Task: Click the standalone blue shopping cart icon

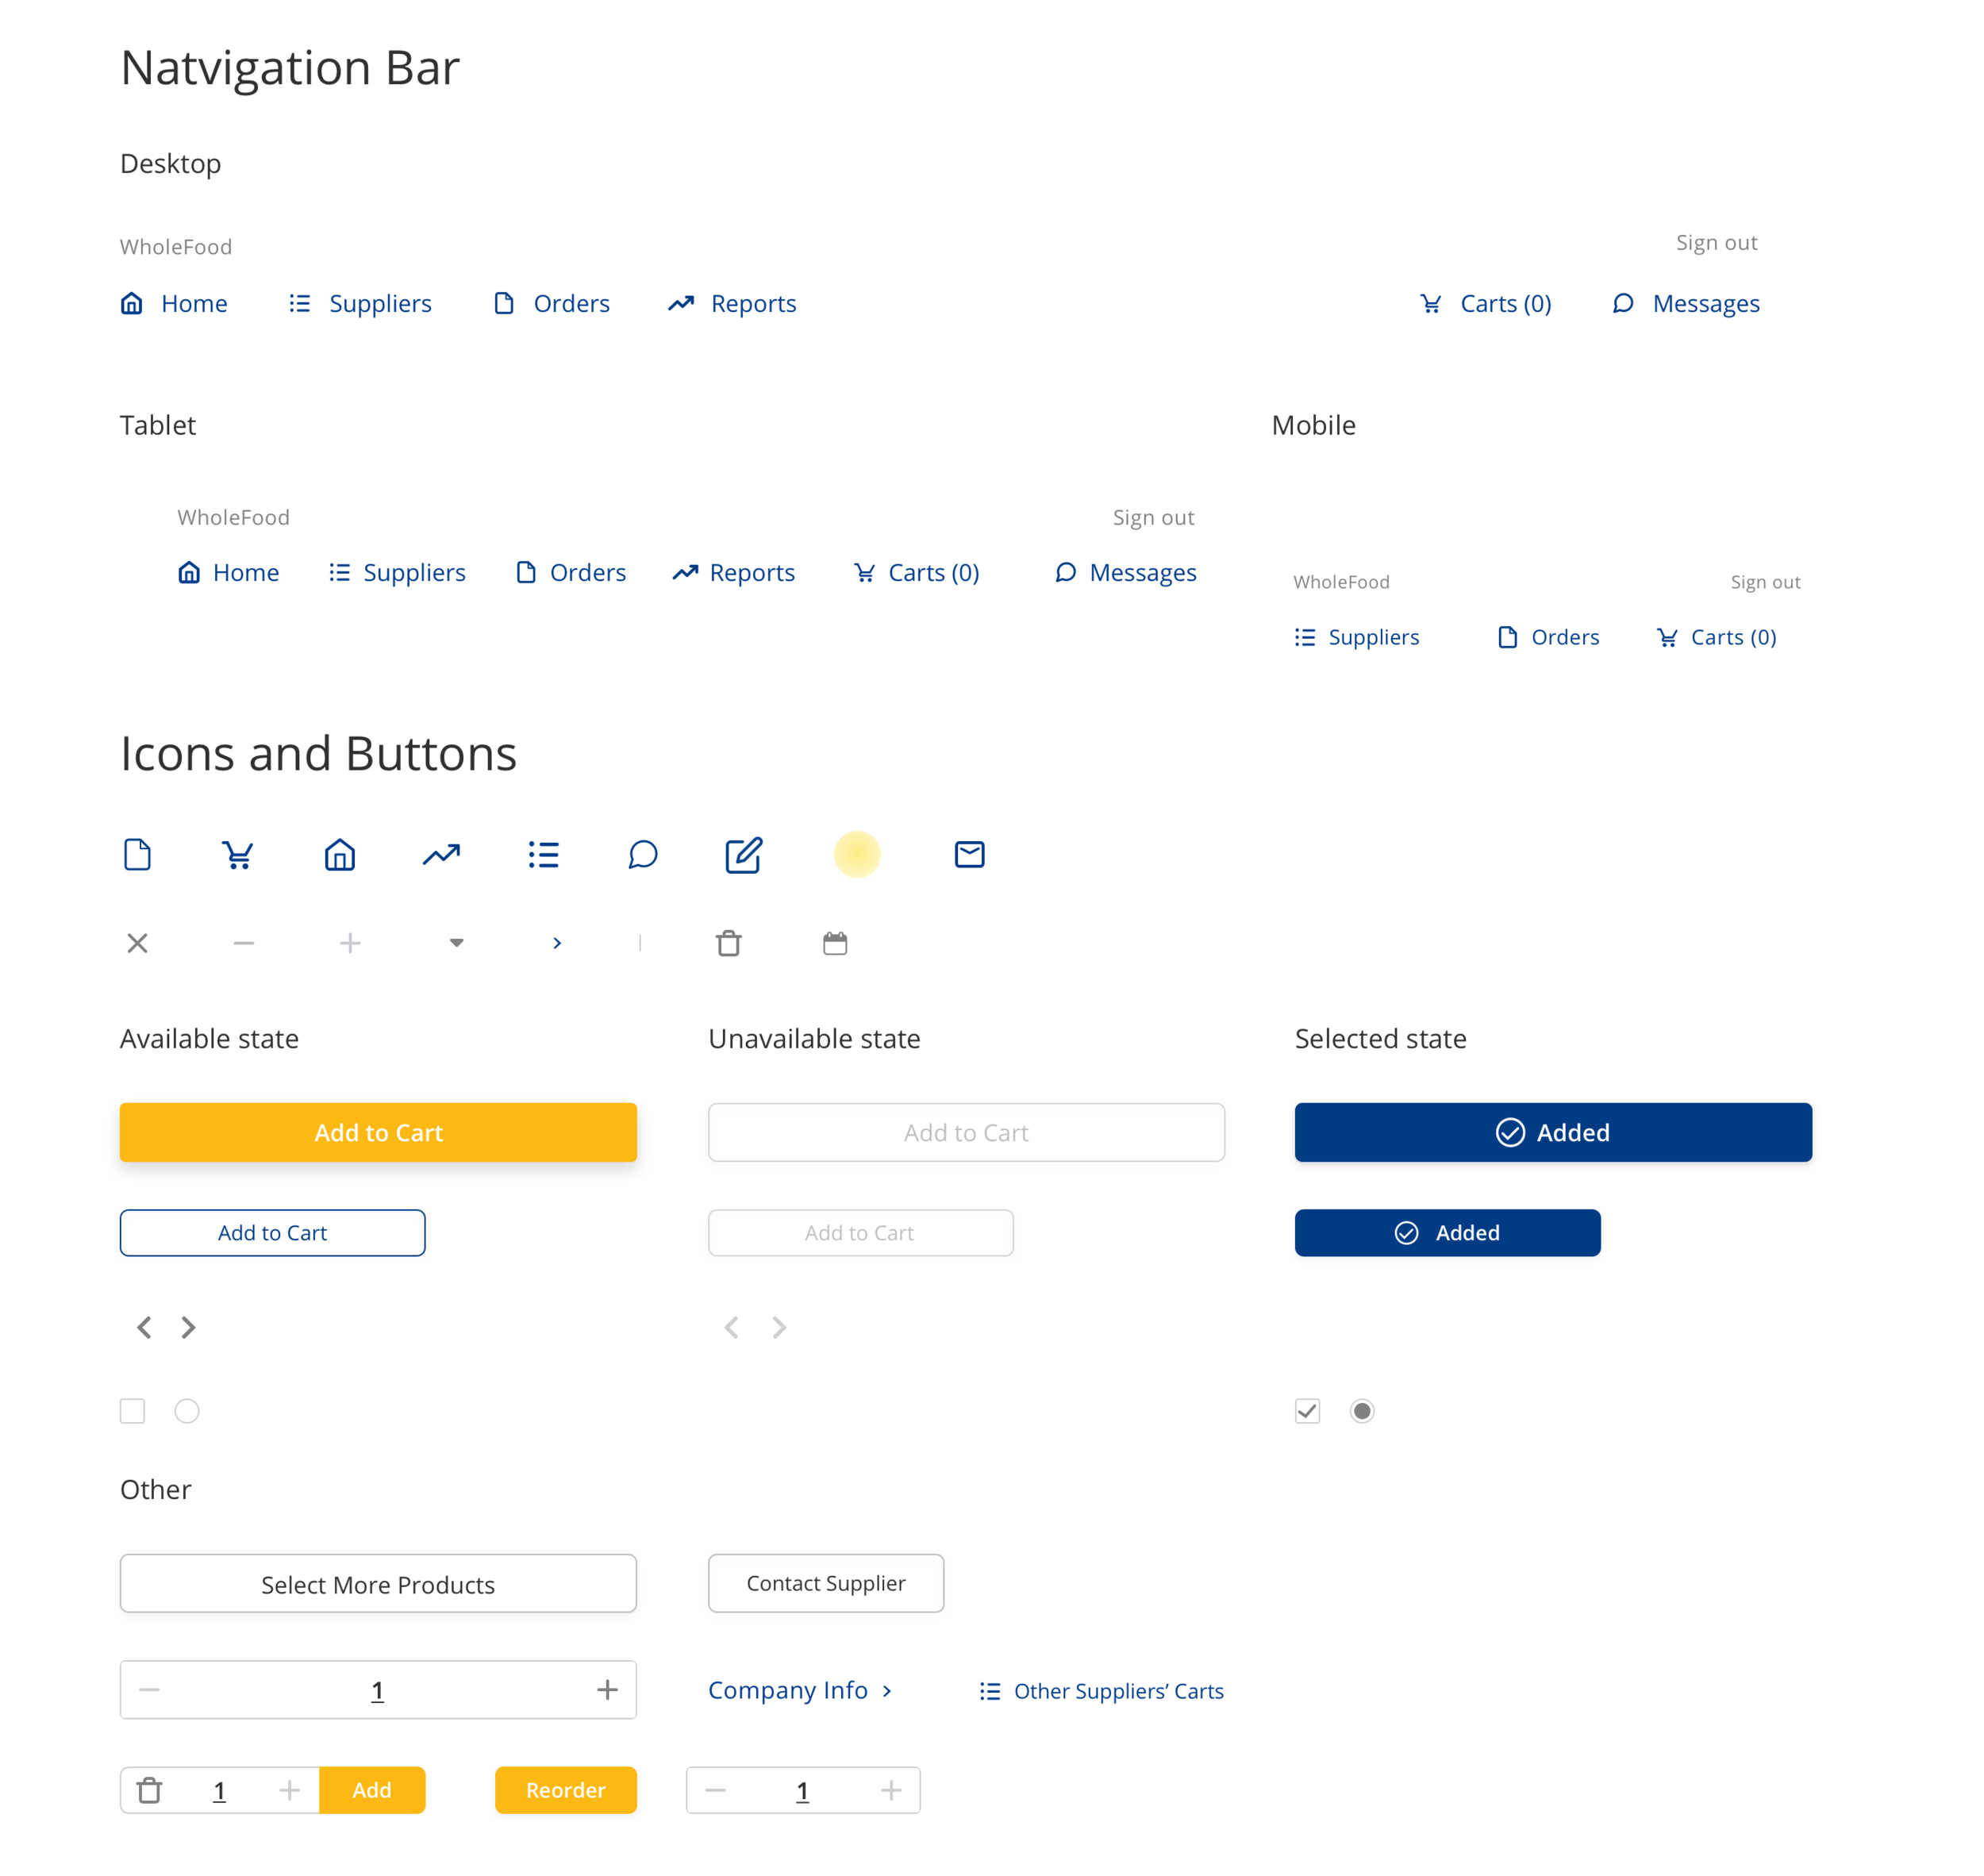Action: tap(238, 855)
